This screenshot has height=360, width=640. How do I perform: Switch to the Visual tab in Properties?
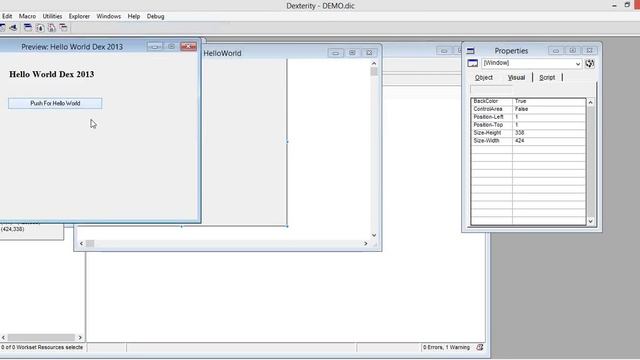[516, 78]
